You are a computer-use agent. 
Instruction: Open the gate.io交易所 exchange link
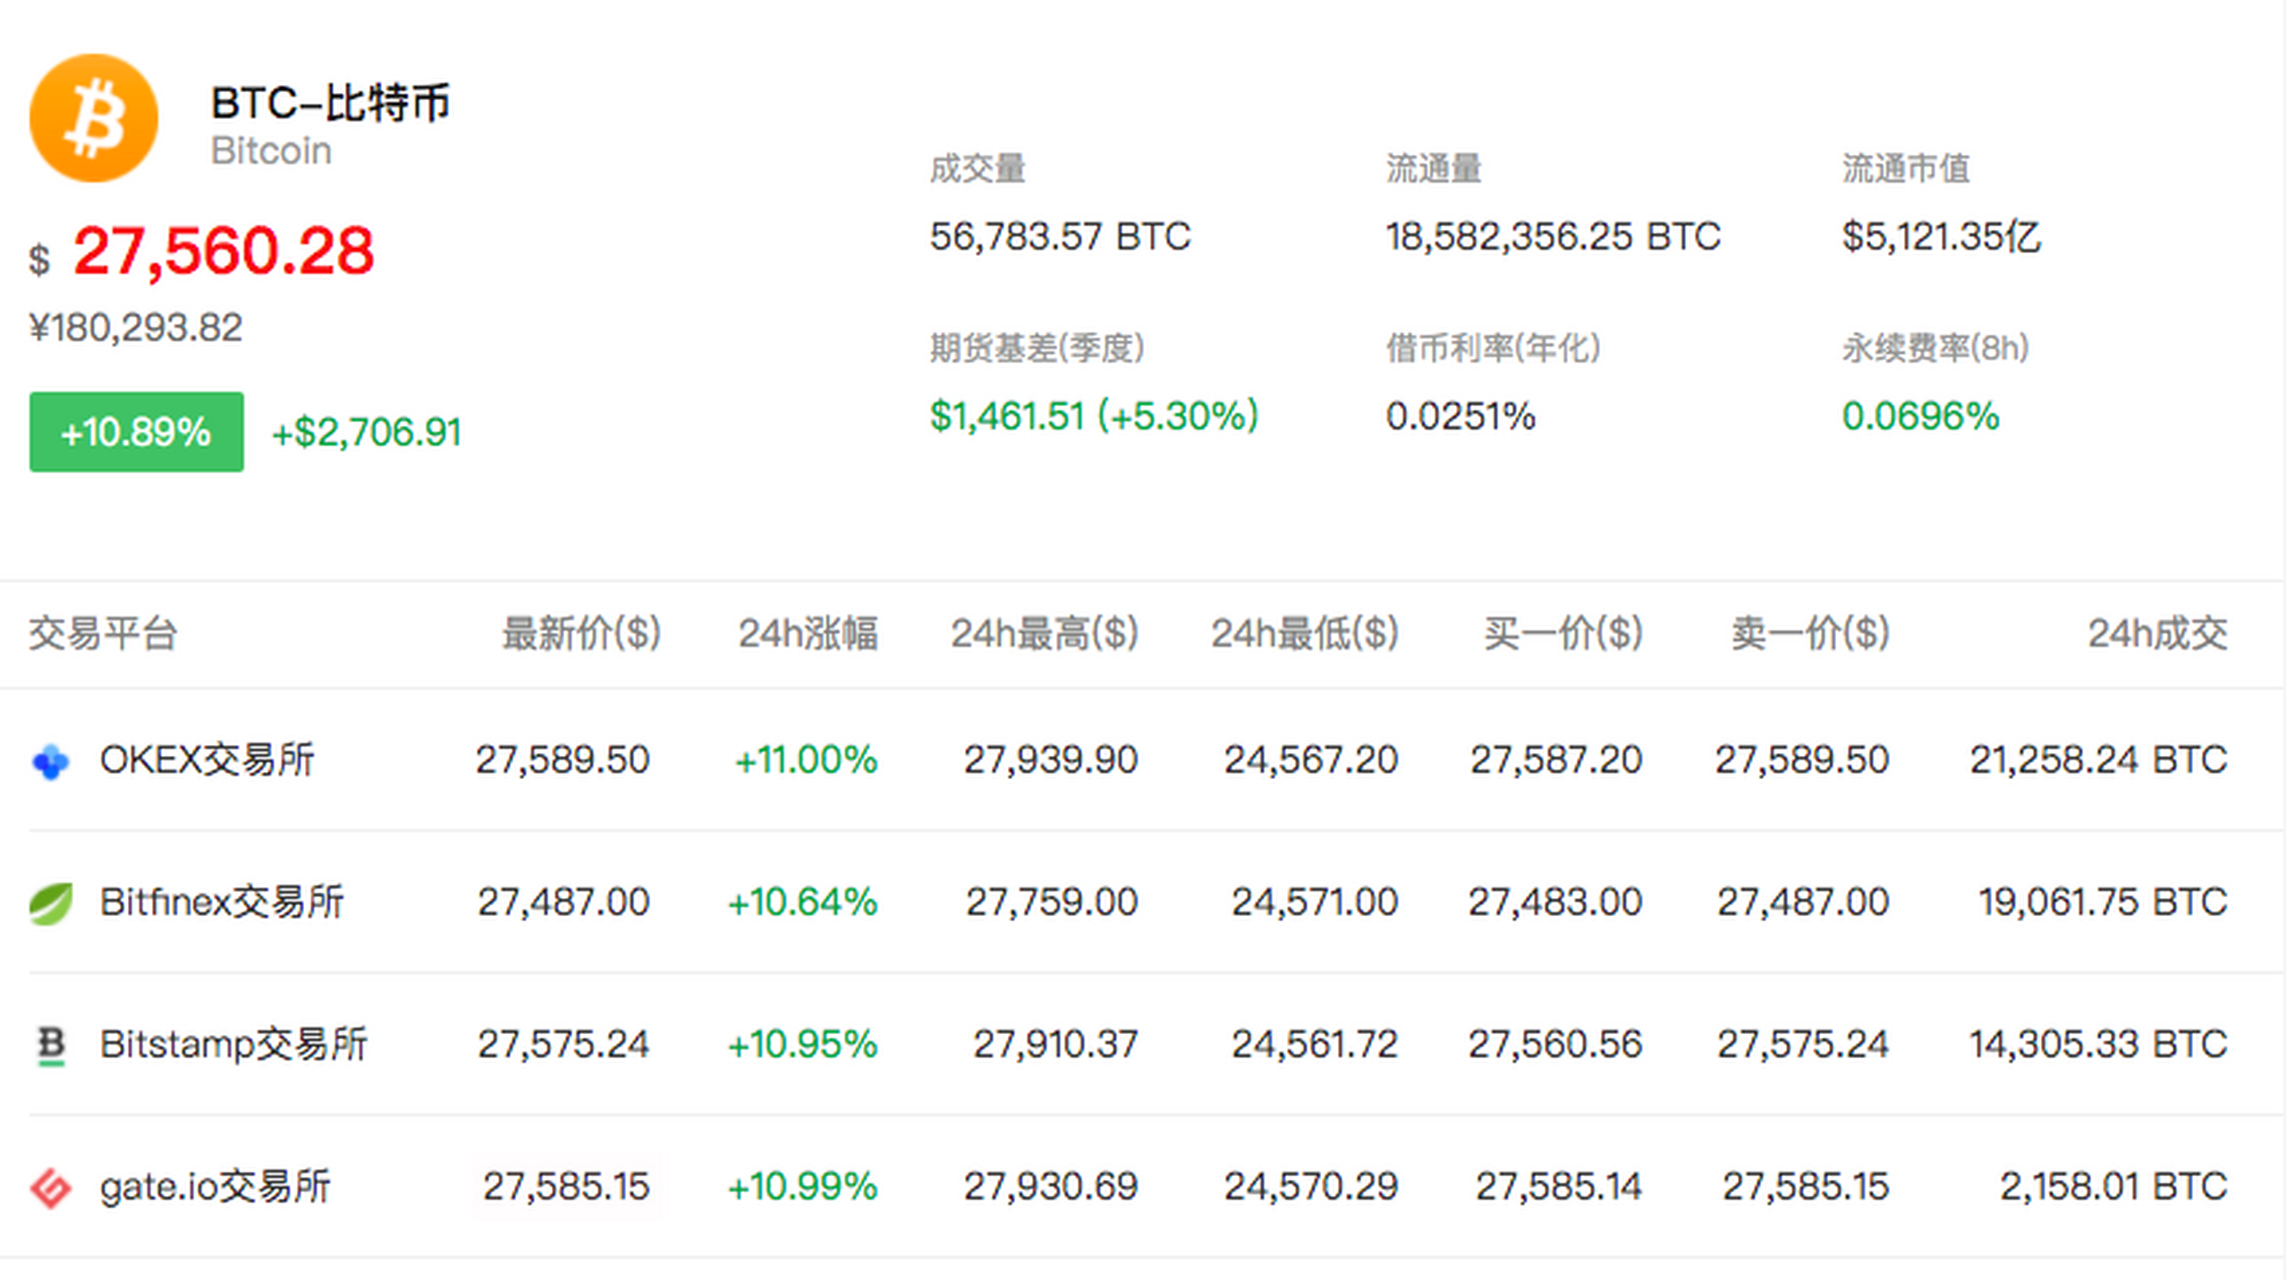[215, 1187]
